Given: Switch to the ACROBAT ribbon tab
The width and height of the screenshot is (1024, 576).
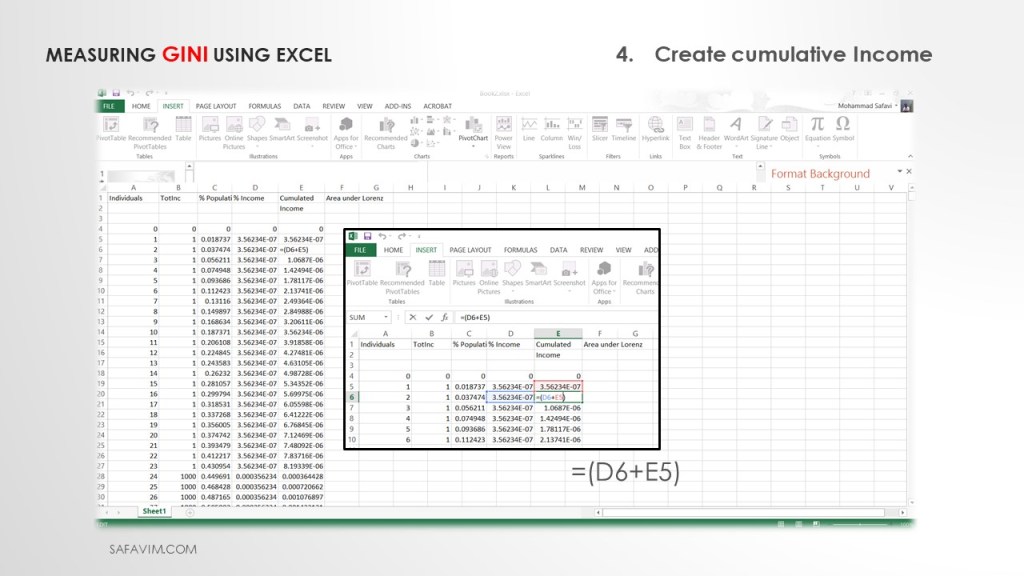Looking at the screenshot, I should click(438, 105).
